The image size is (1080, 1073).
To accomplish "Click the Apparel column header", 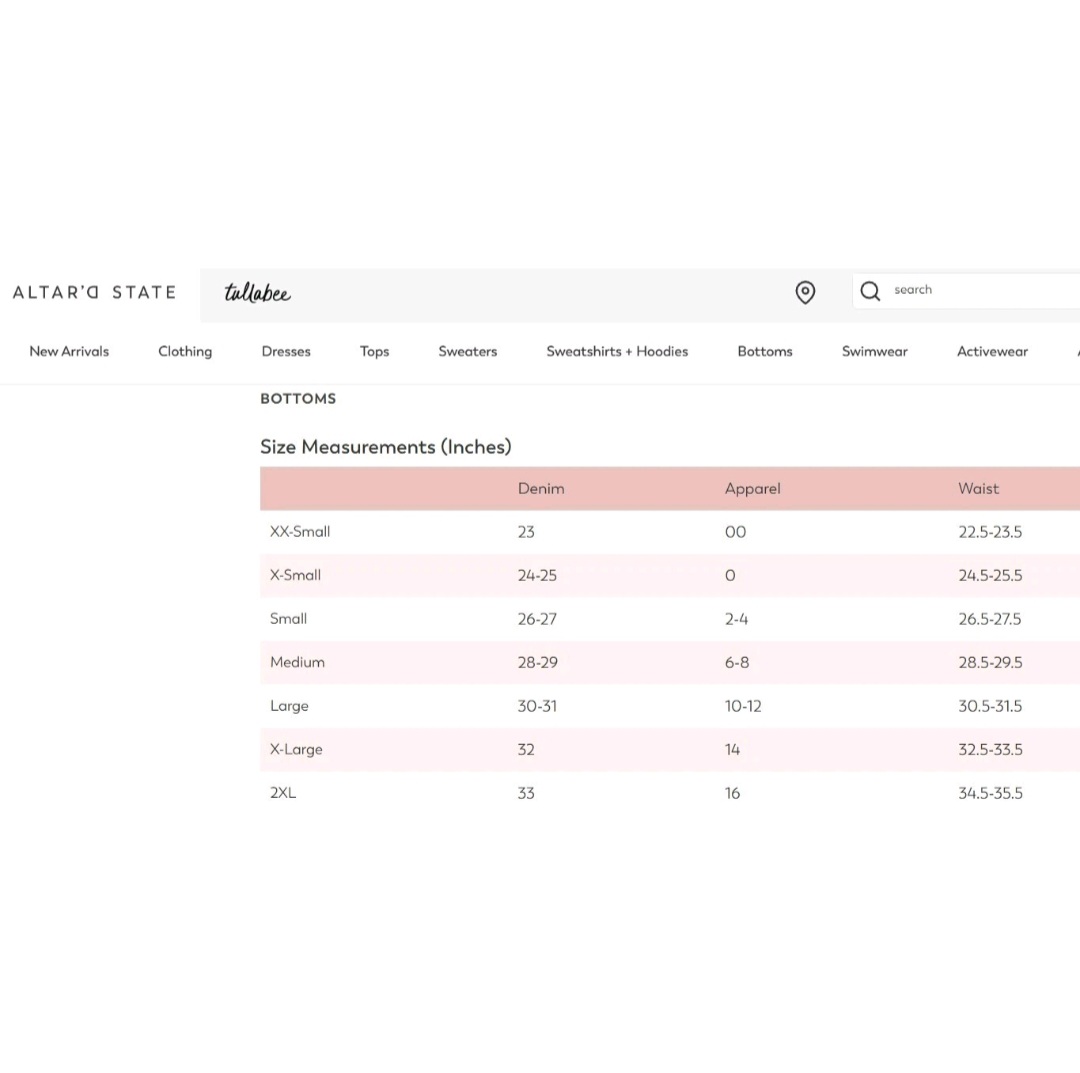I will [x=752, y=489].
